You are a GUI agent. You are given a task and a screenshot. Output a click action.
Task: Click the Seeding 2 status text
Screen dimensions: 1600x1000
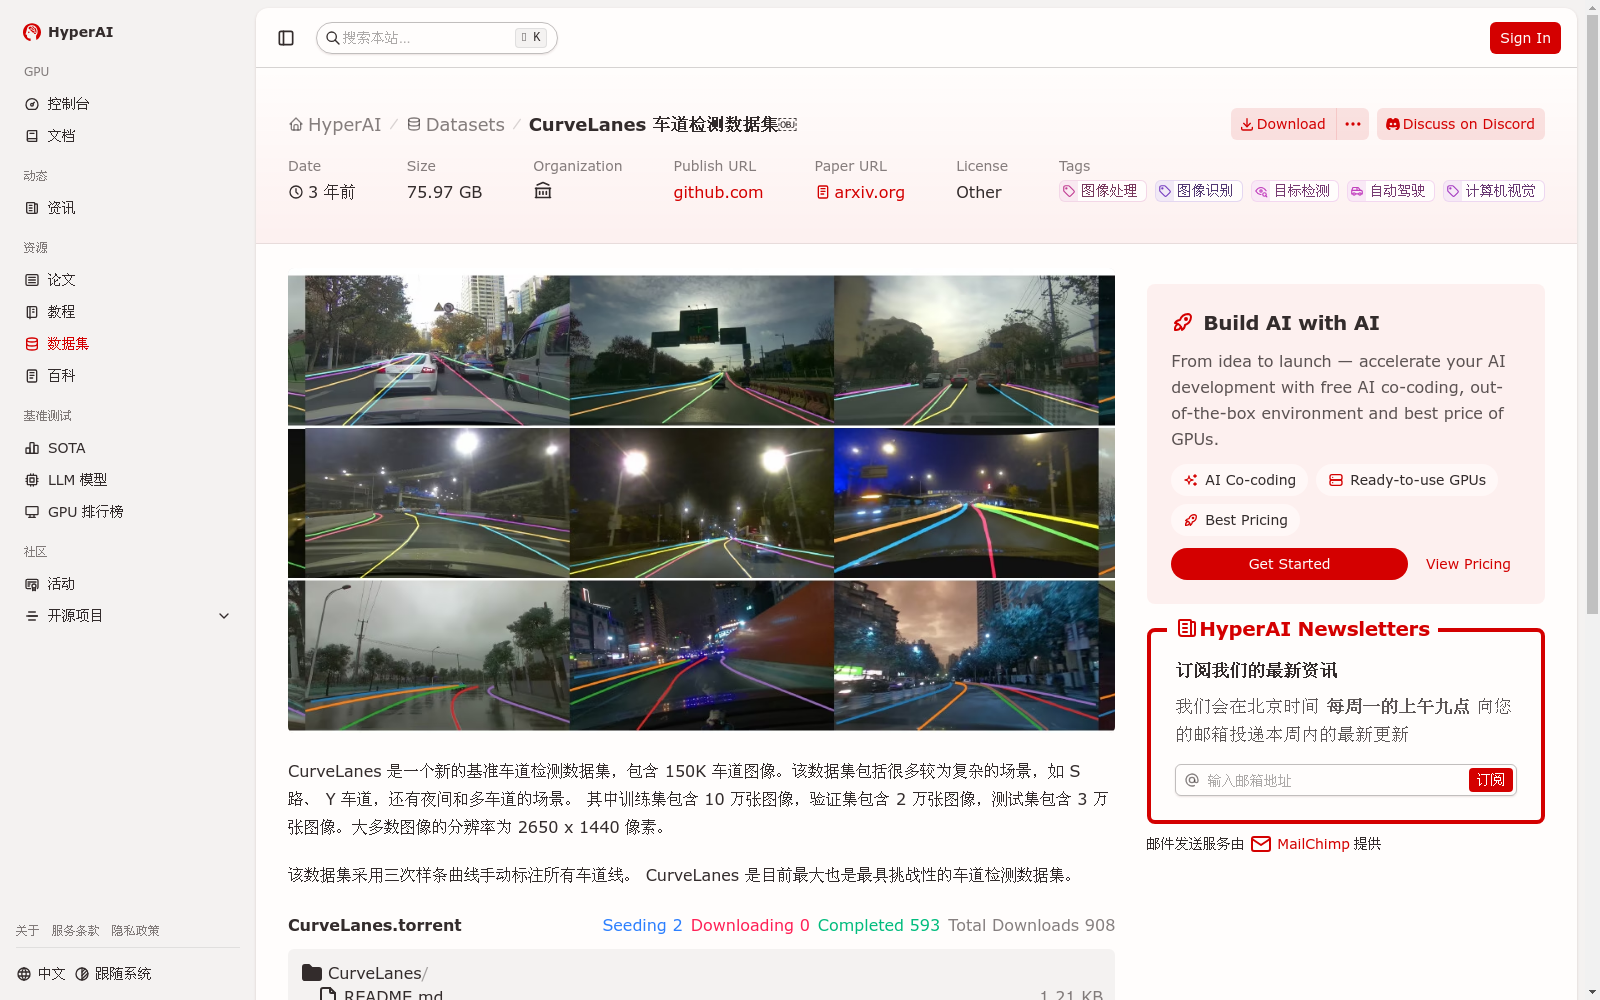click(x=642, y=926)
